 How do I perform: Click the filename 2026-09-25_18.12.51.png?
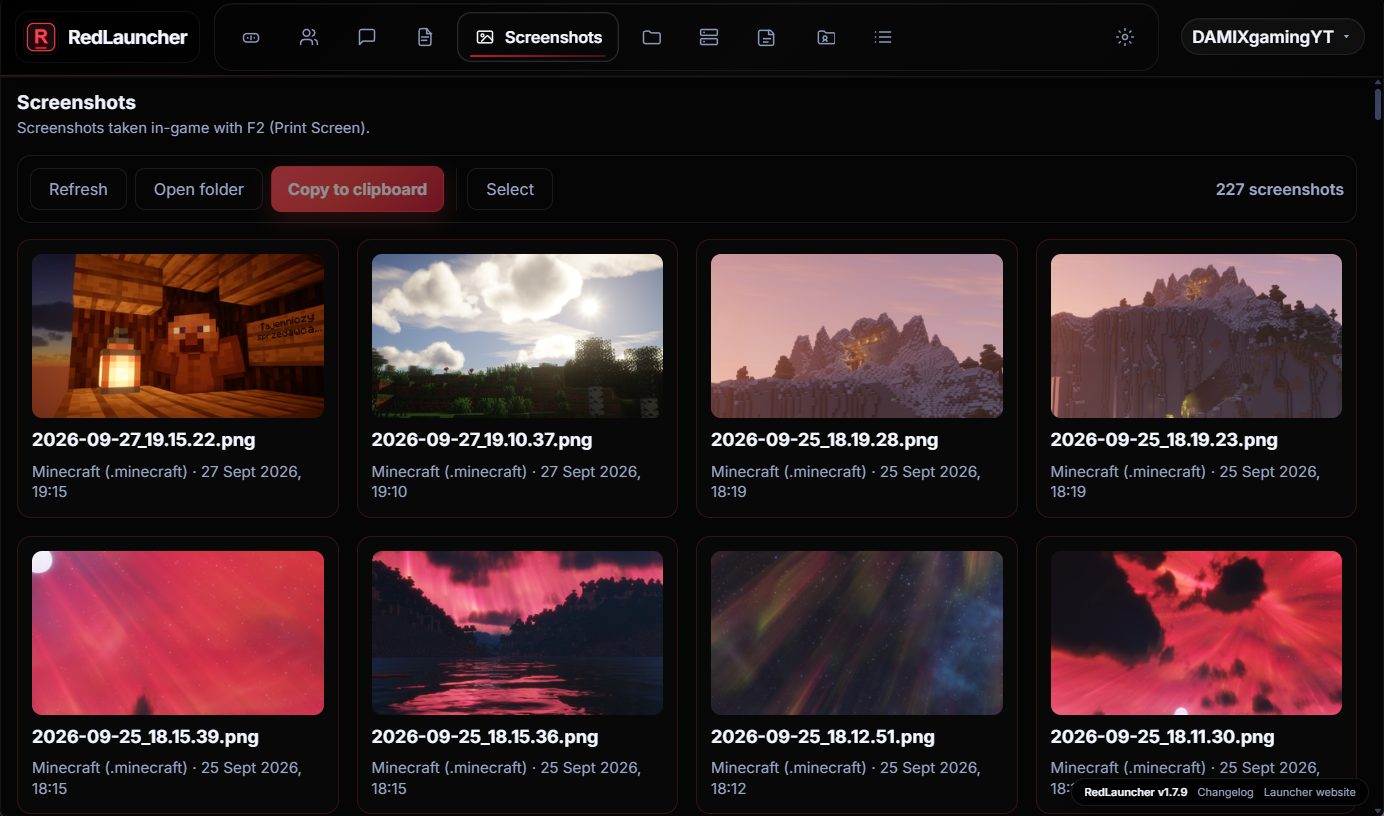click(x=823, y=737)
